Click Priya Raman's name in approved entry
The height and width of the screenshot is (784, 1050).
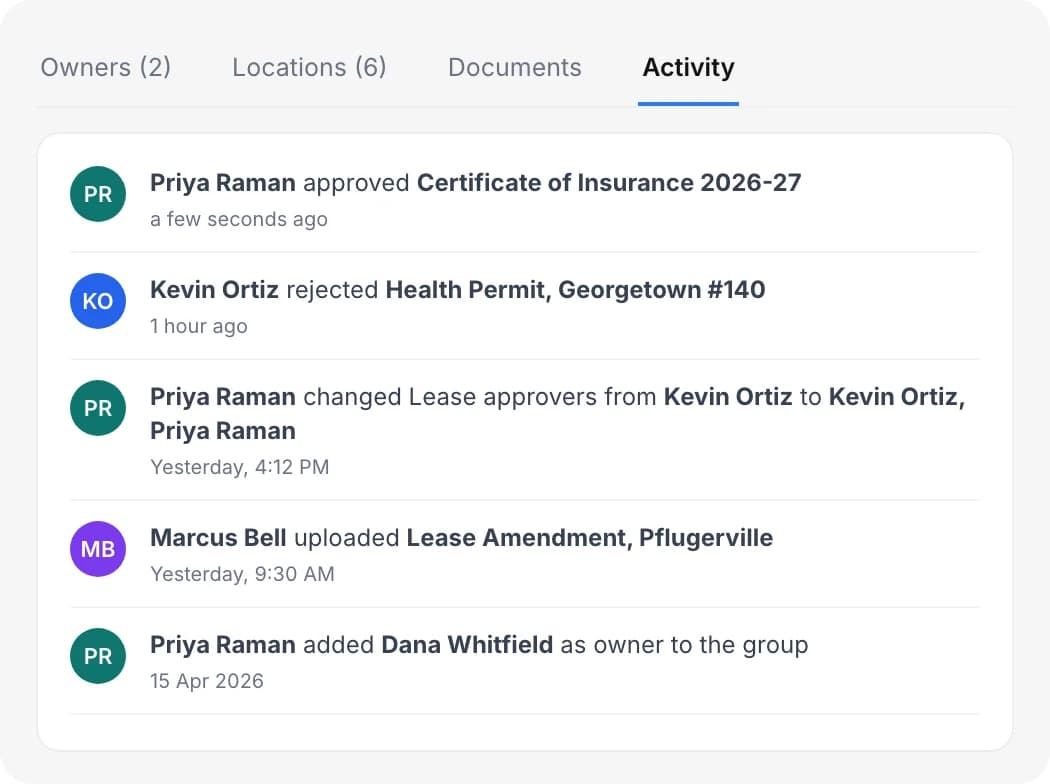pos(223,183)
